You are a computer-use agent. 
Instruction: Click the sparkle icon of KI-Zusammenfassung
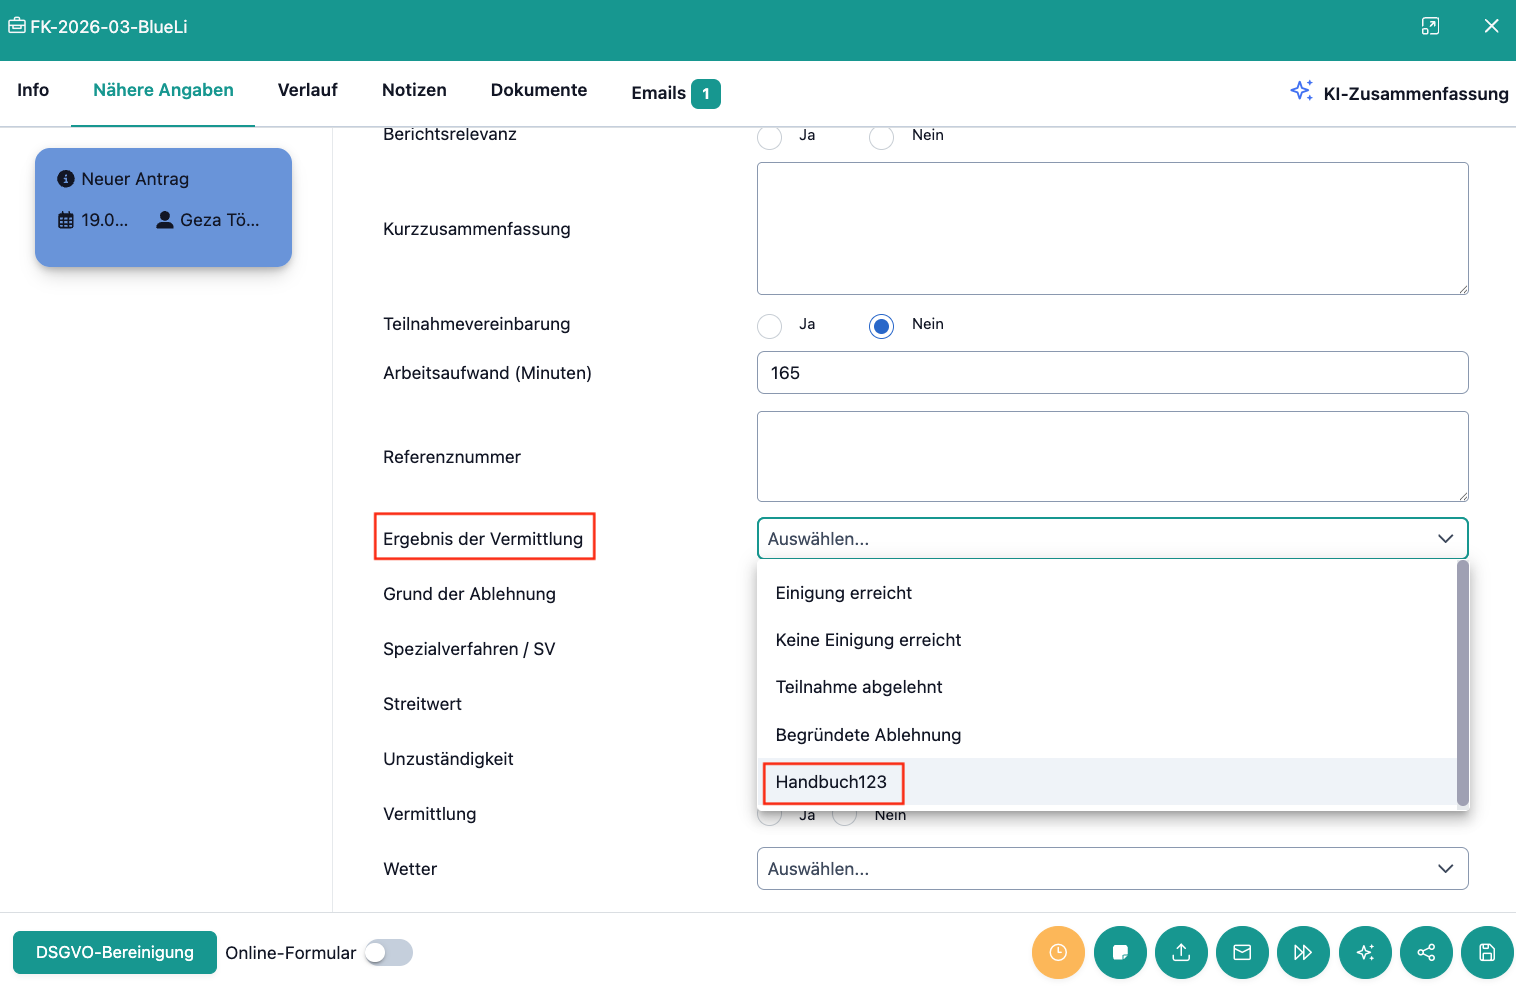[1301, 91]
